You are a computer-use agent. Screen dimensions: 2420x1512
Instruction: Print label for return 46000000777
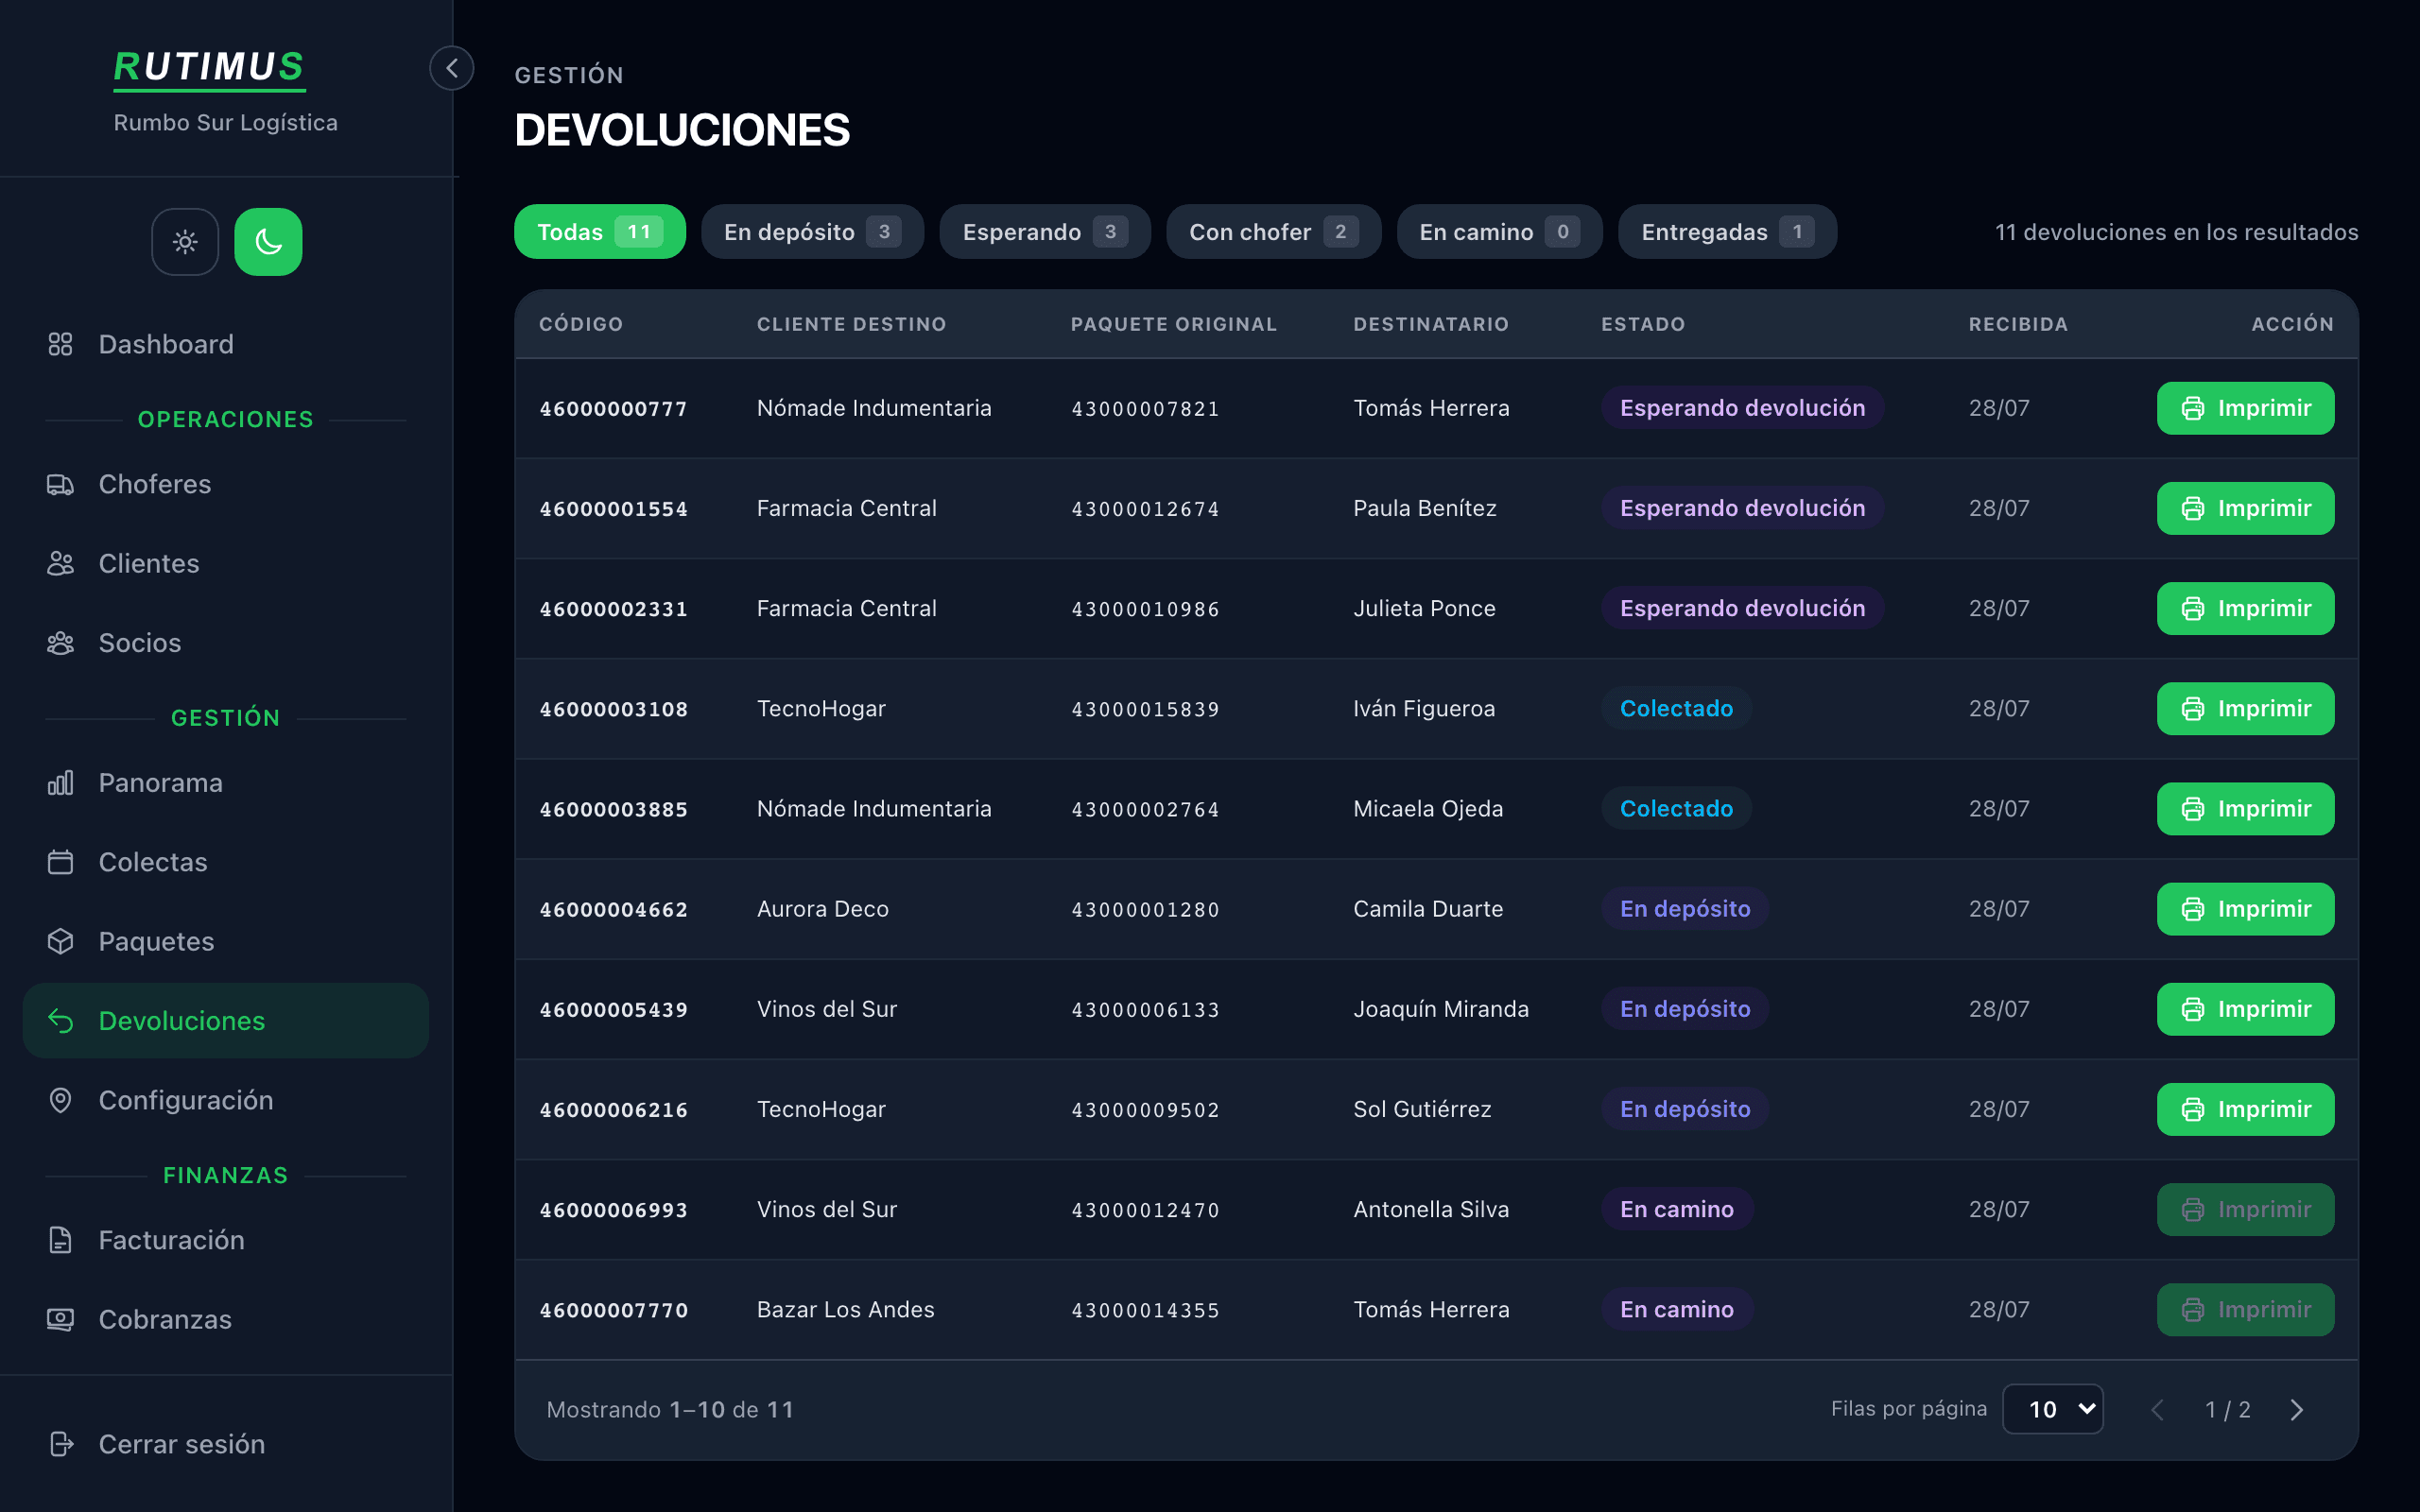click(x=2245, y=408)
